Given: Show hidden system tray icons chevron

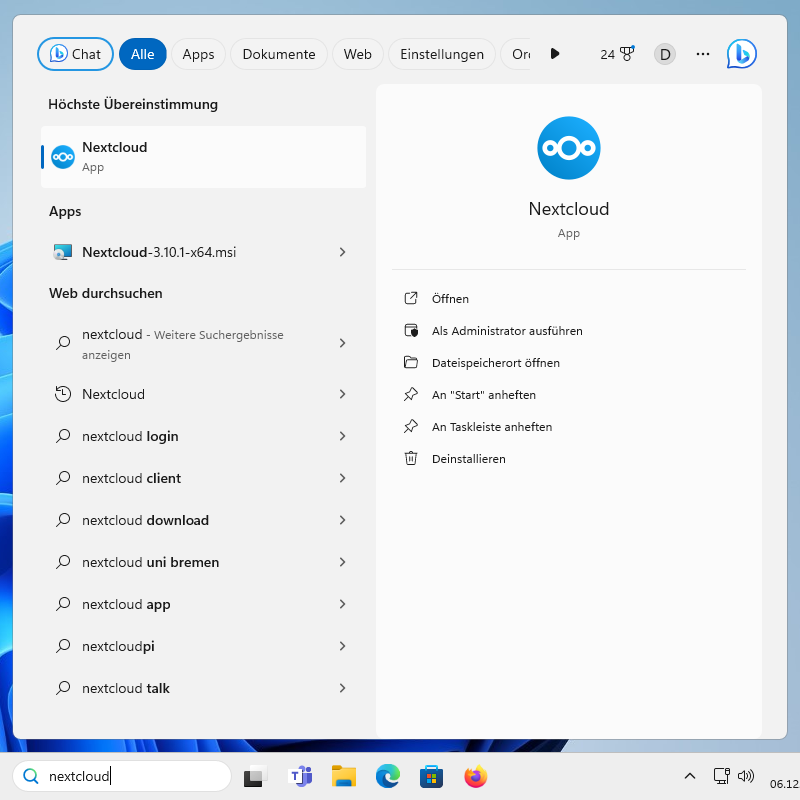Looking at the screenshot, I should (x=689, y=776).
